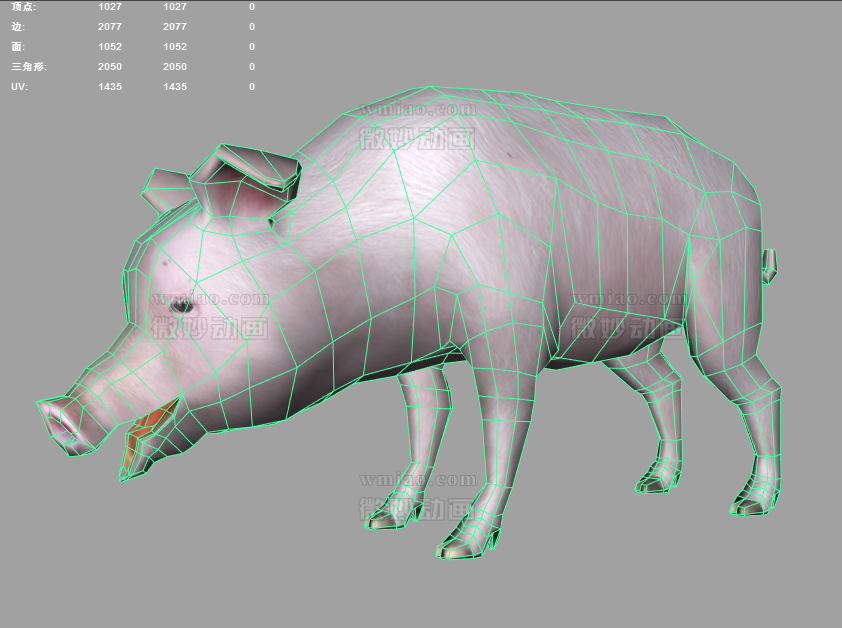Select the rightmost rear hoof

755,500
